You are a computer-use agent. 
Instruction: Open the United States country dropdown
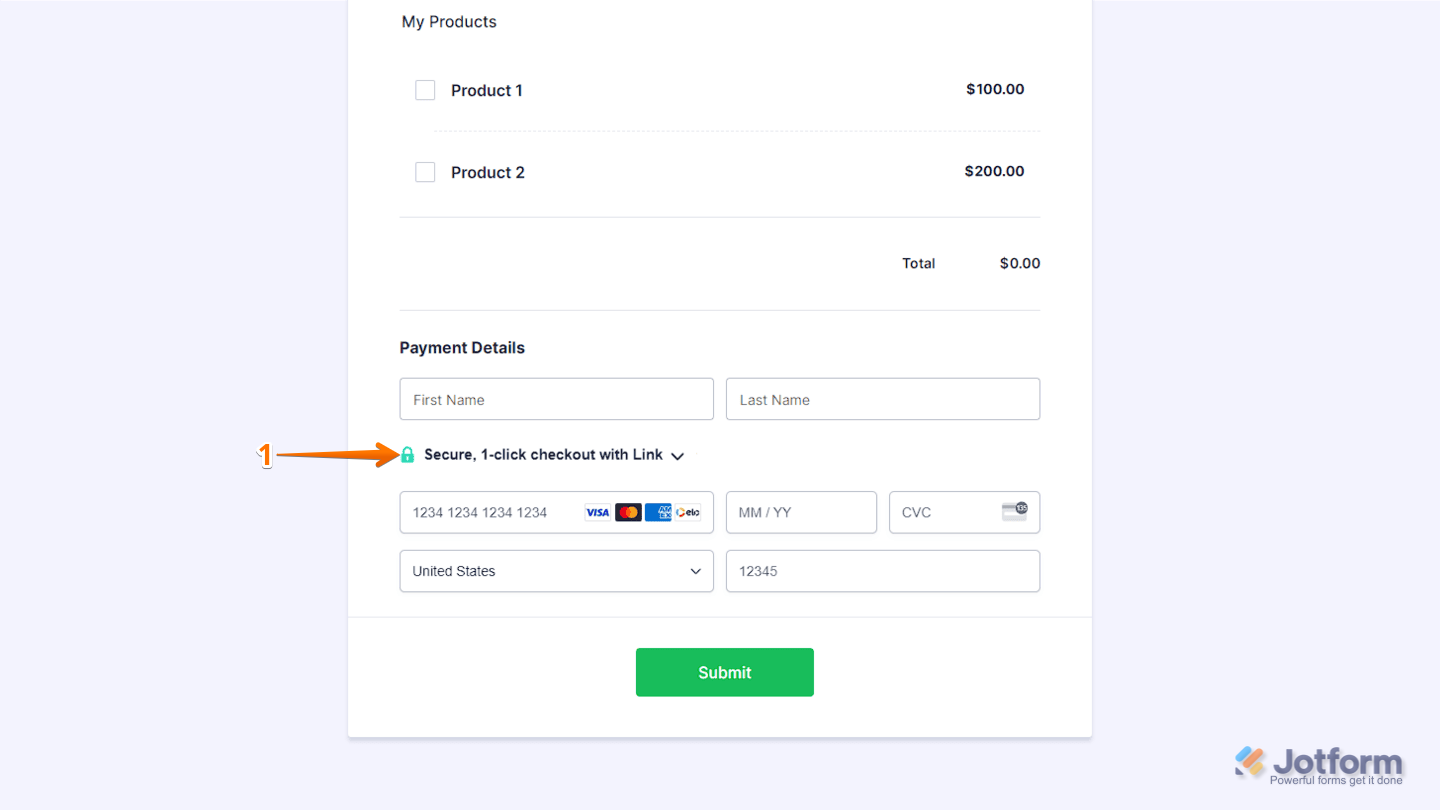(x=556, y=571)
